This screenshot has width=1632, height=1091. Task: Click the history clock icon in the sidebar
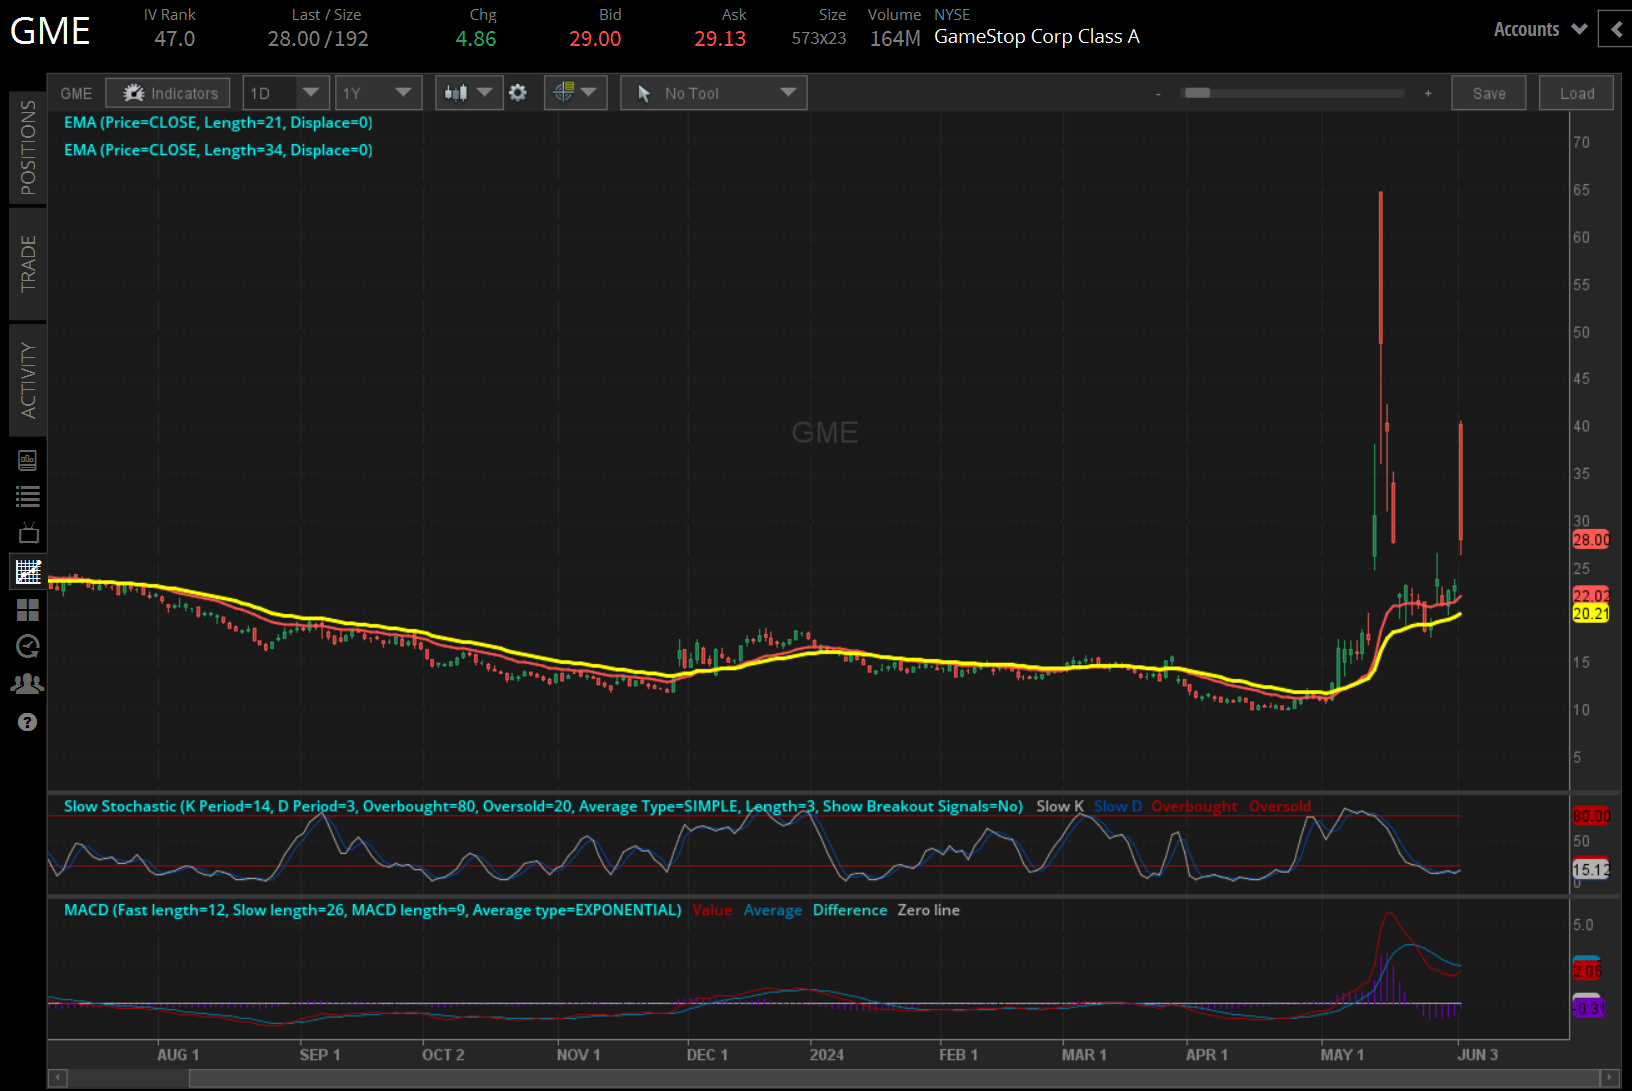(x=27, y=646)
